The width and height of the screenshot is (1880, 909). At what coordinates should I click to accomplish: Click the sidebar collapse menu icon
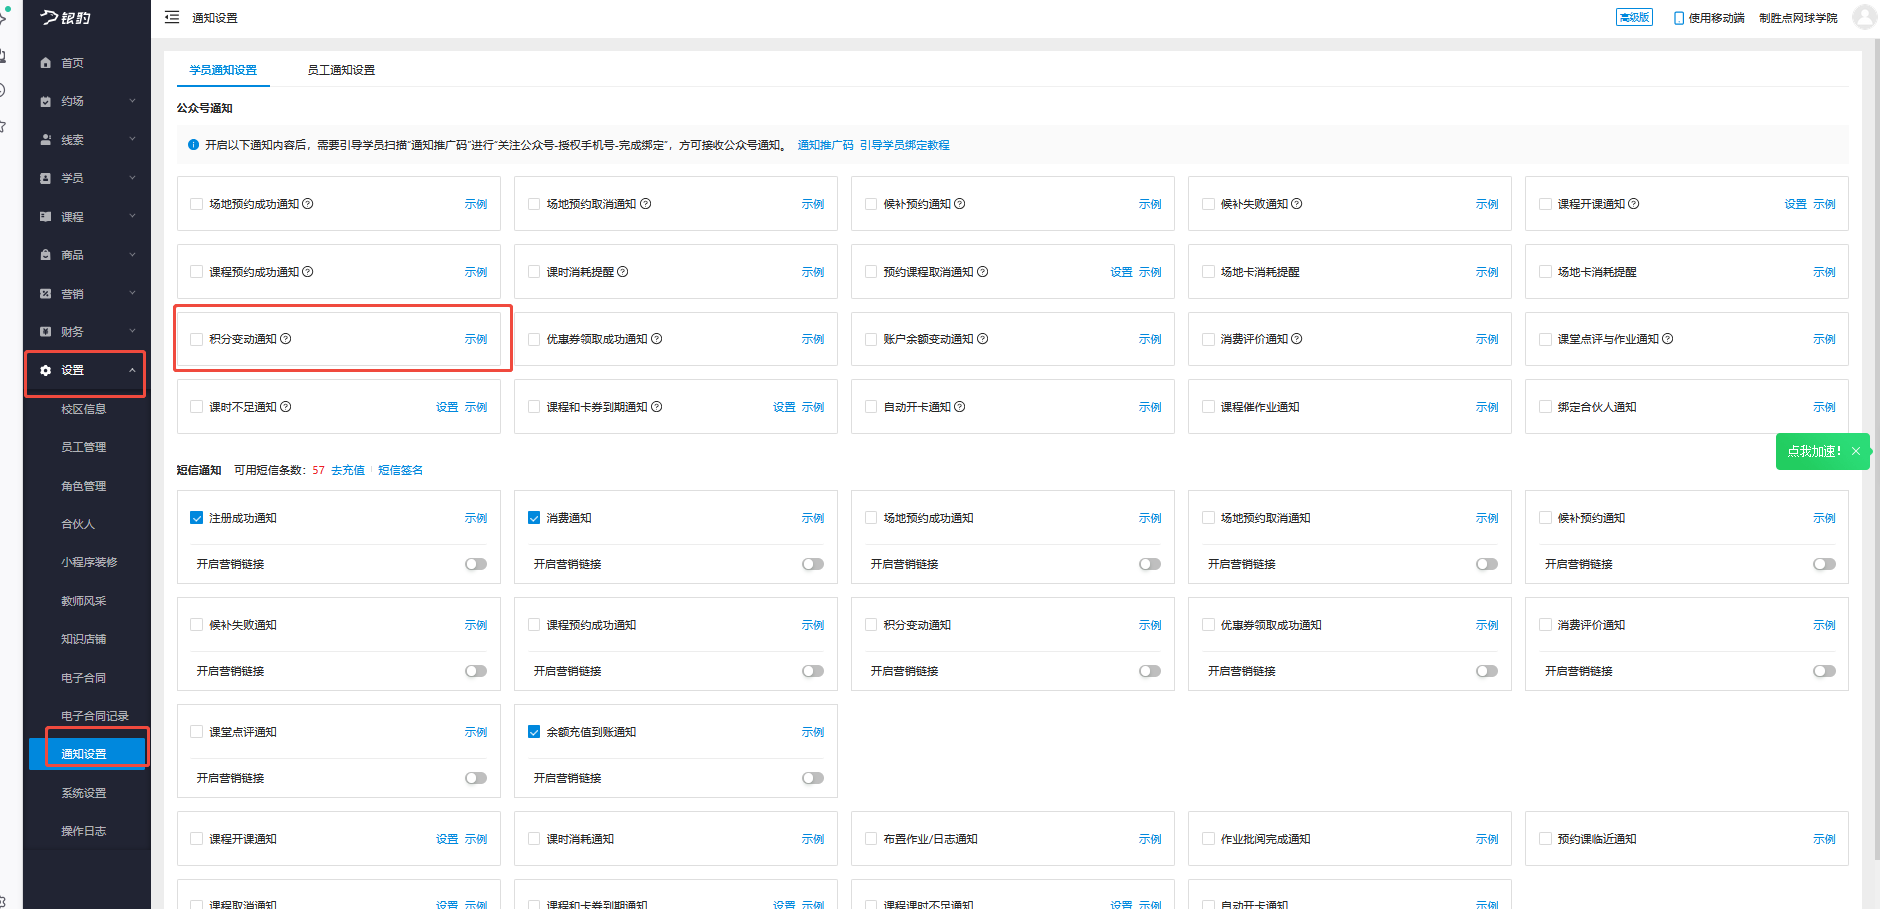172,17
